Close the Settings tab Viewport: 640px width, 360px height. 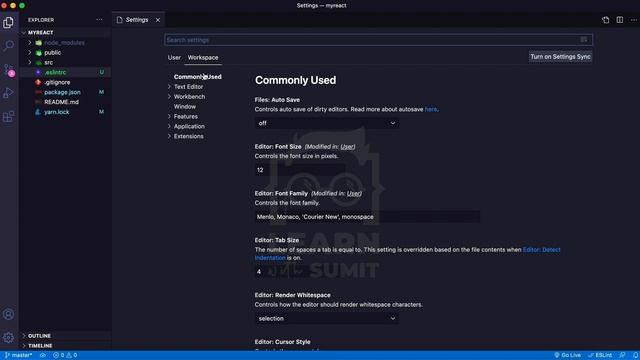coord(158,20)
